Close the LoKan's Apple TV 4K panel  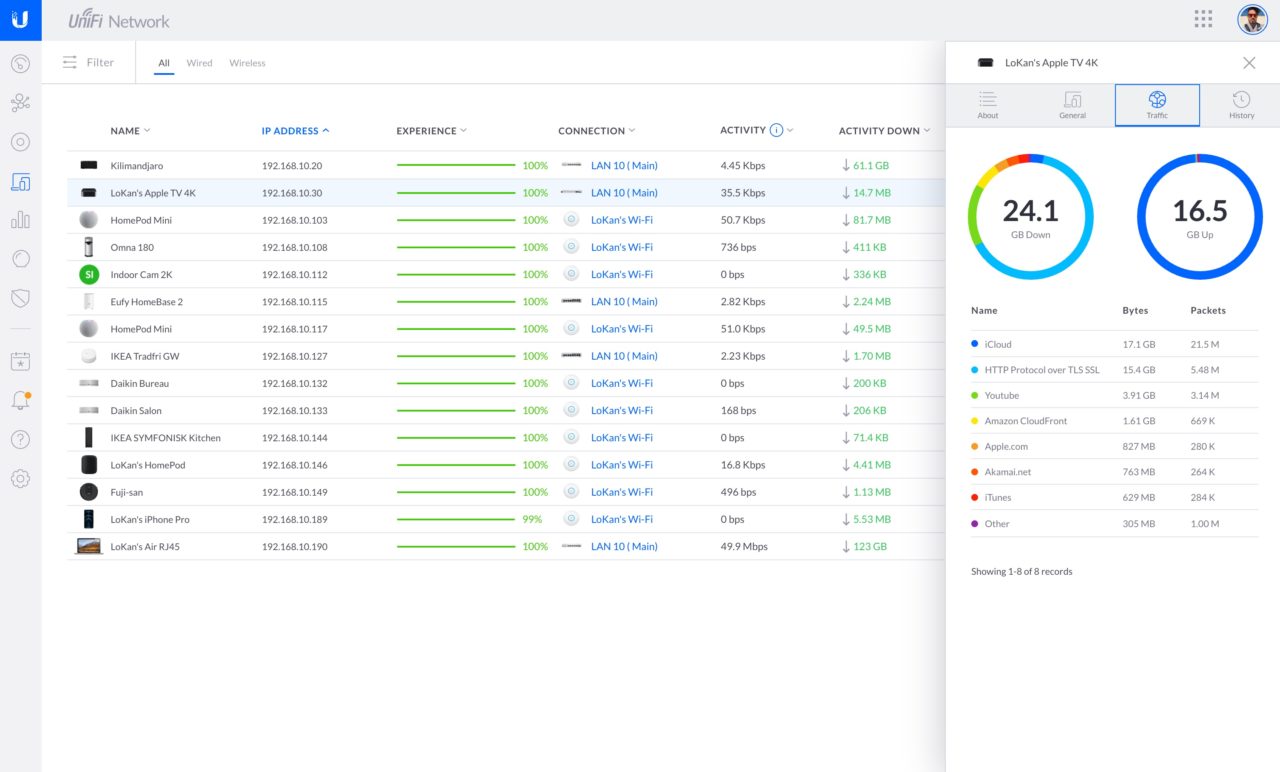point(1249,62)
